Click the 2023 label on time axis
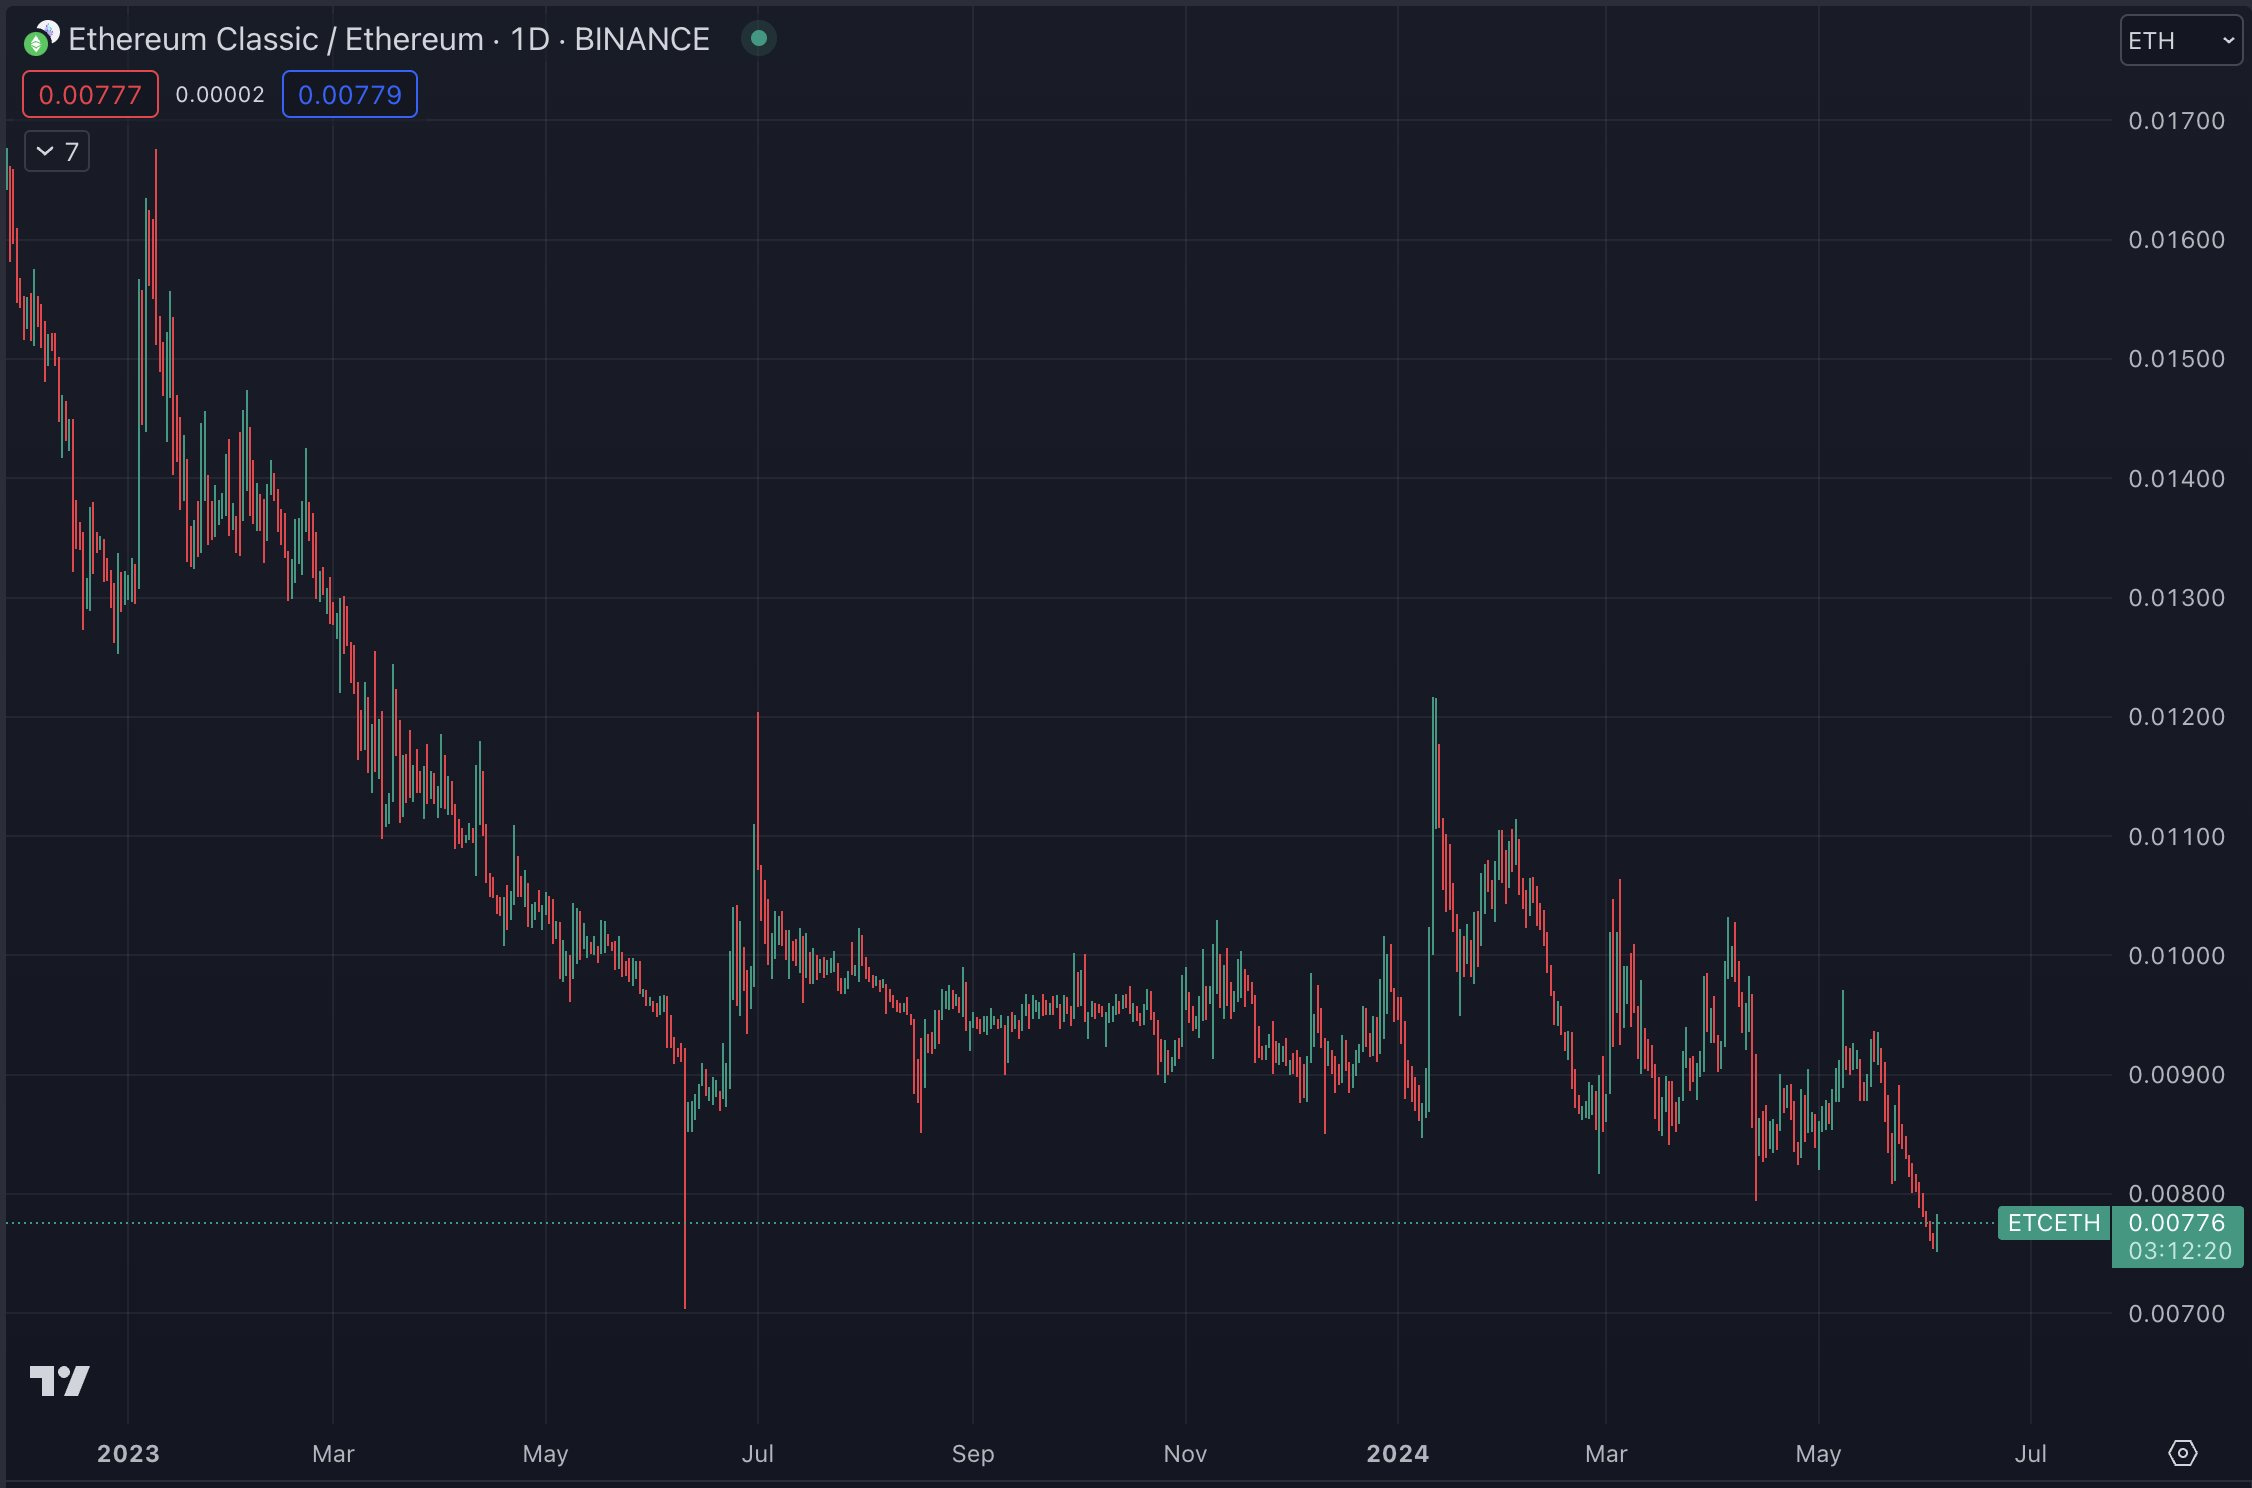The width and height of the screenshot is (2252, 1488). pyautogui.click(x=128, y=1454)
